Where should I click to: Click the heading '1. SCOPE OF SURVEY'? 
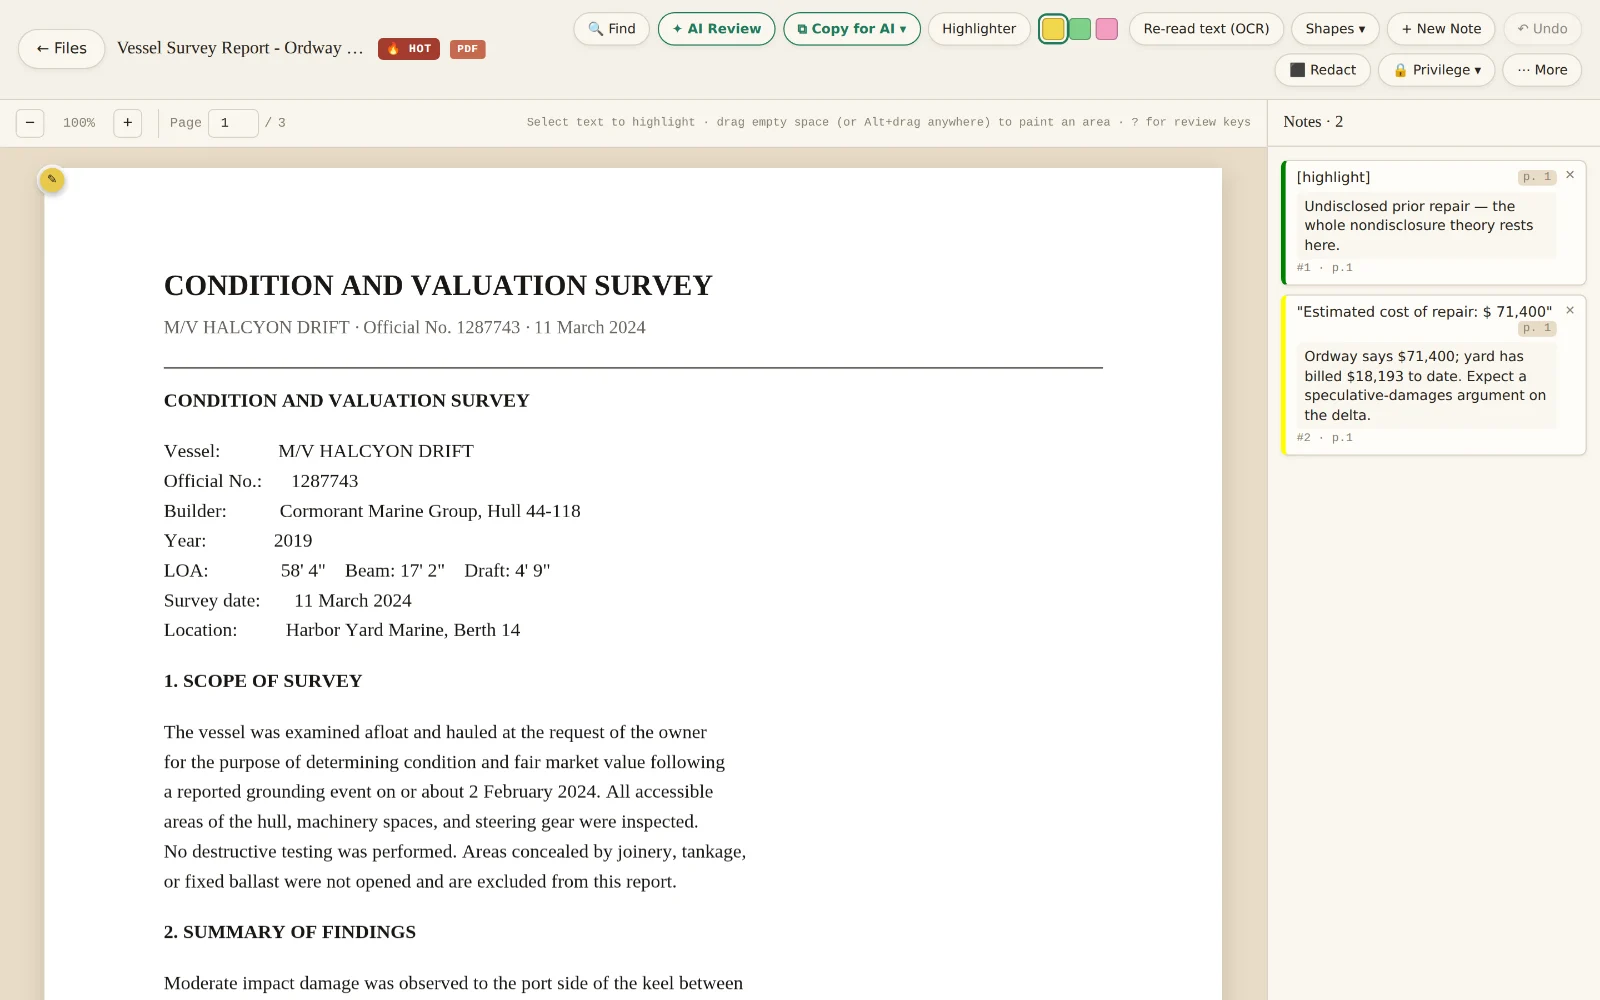pos(263,681)
